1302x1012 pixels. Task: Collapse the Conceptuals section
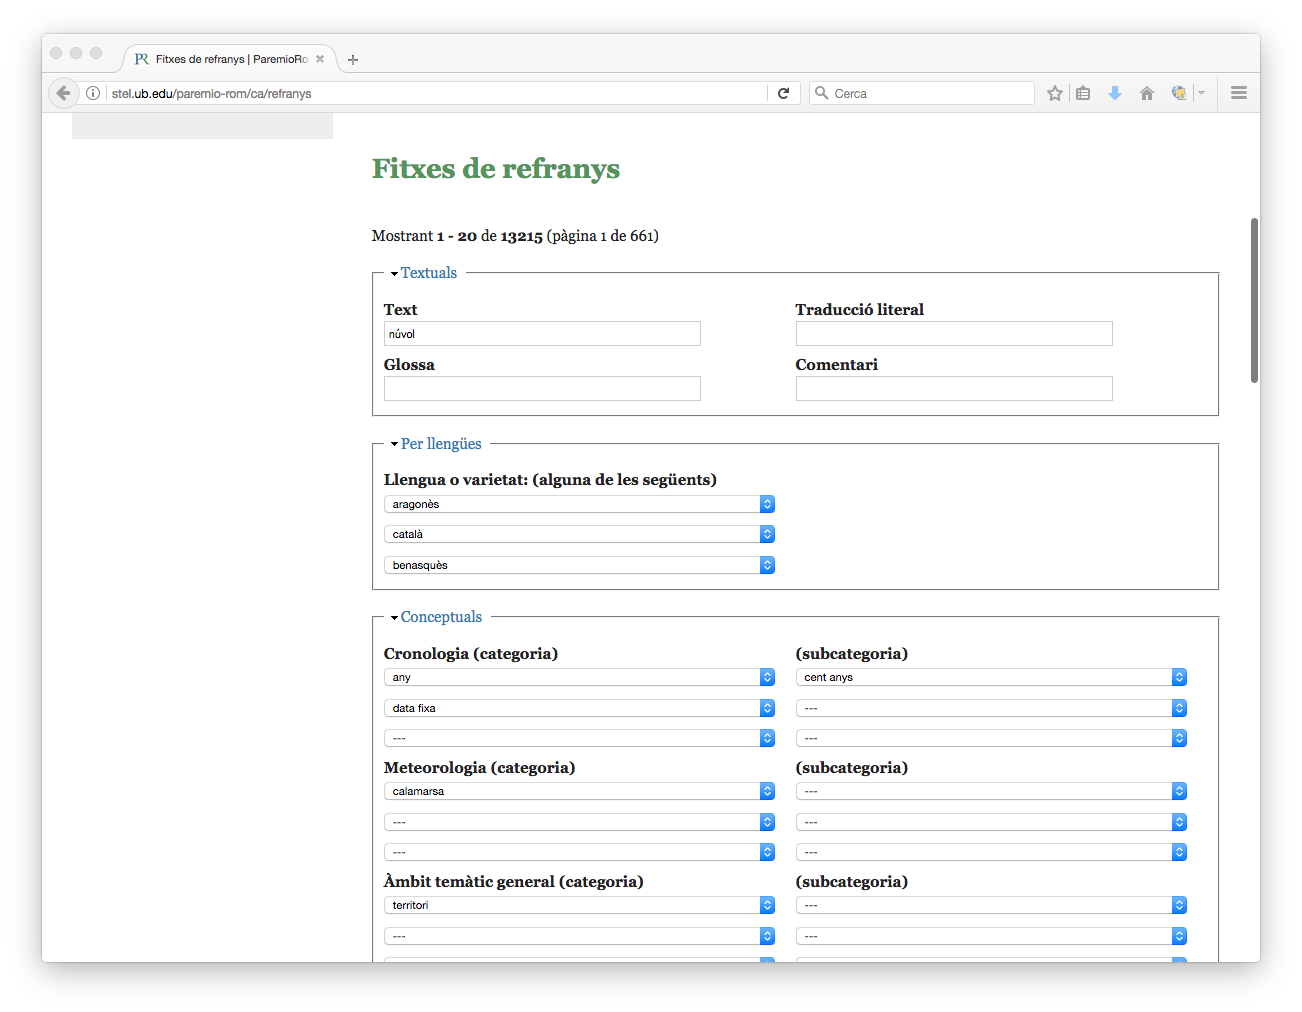(441, 617)
